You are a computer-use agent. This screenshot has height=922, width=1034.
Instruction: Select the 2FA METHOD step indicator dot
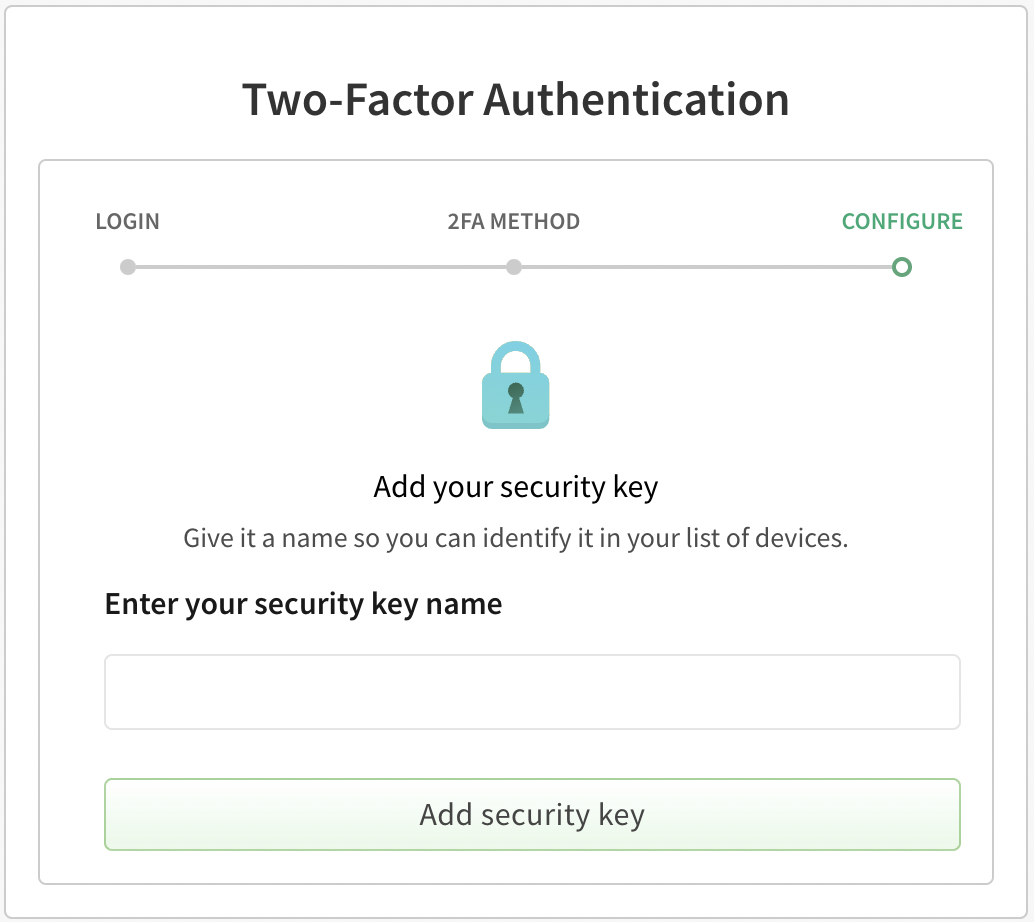[513, 267]
